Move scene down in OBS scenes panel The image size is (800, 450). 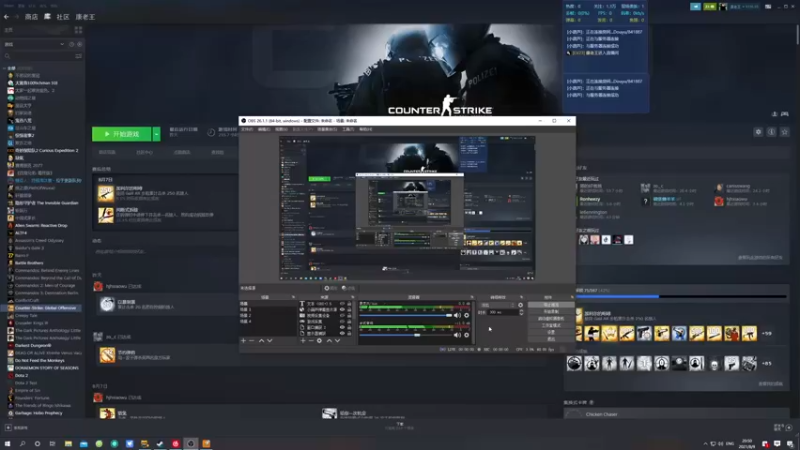pyautogui.click(x=270, y=340)
